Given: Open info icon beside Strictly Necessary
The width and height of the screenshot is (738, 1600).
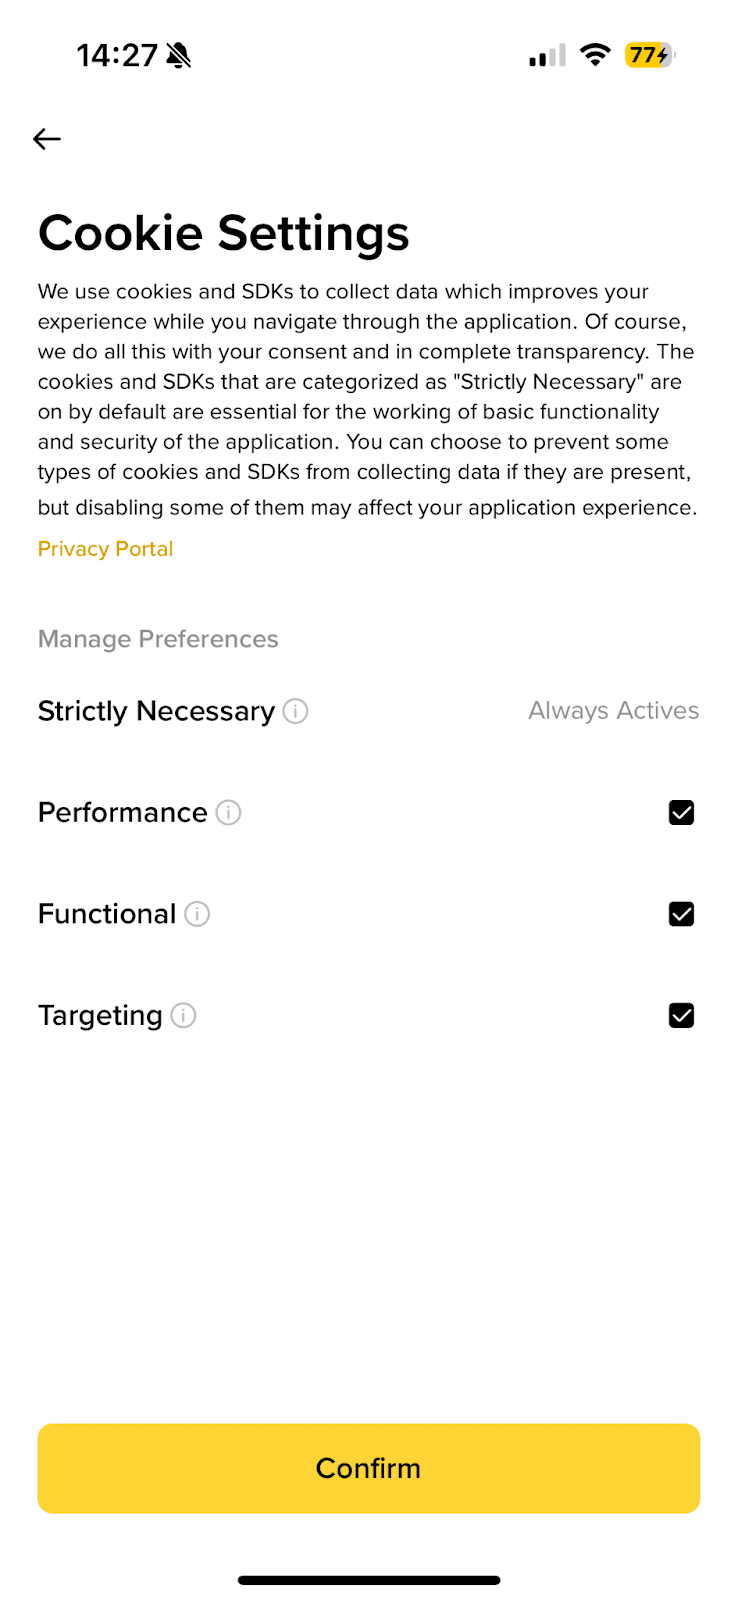Looking at the screenshot, I should [295, 711].
